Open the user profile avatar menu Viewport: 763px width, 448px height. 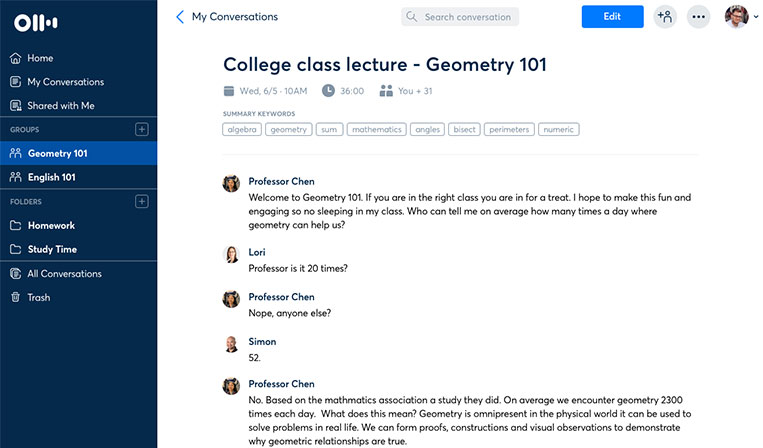(x=736, y=17)
